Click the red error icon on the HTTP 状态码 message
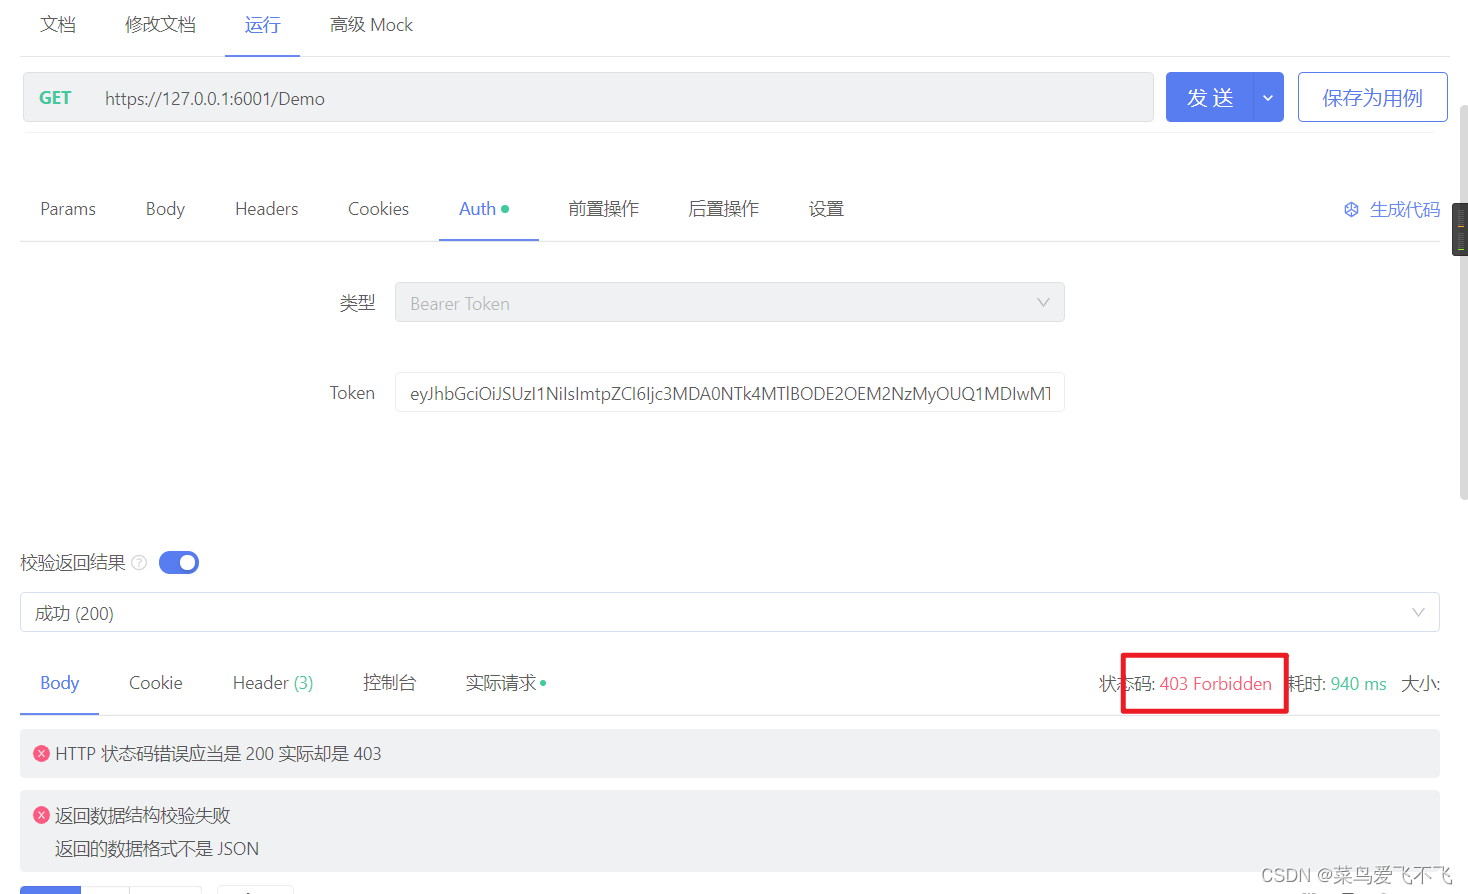1468x894 pixels. 41,753
